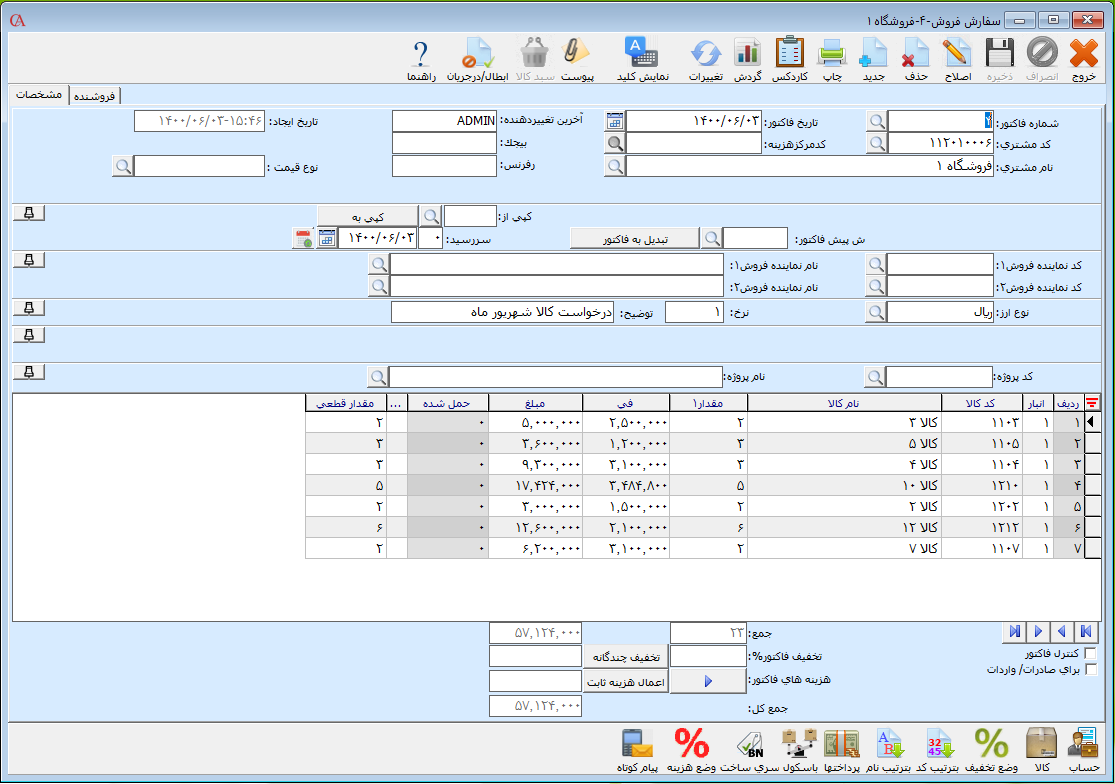This screenshot has height=784, width=1115.
Task: Click the تبدیل به فاکتور button
Action: click(x=633, y=238)
